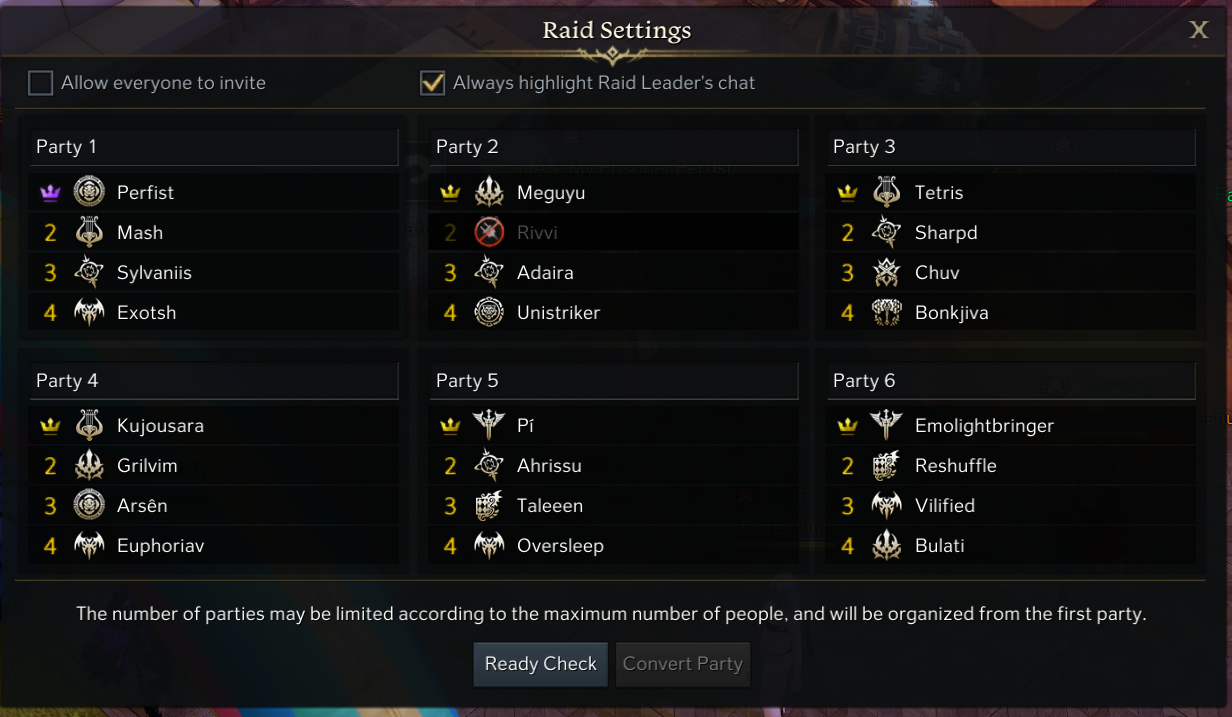Click player name Oversleep in Party 5
Viewport: 1232px width, 717px height.
point(560,545)
